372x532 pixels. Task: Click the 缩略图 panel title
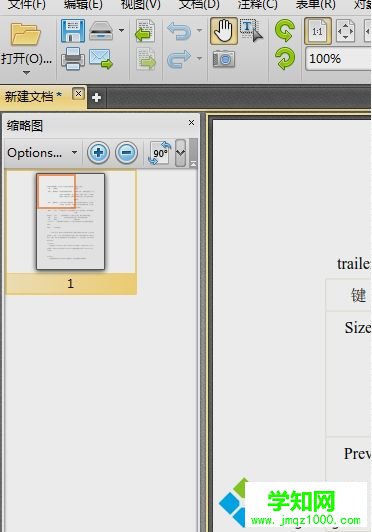click(24, 126)
